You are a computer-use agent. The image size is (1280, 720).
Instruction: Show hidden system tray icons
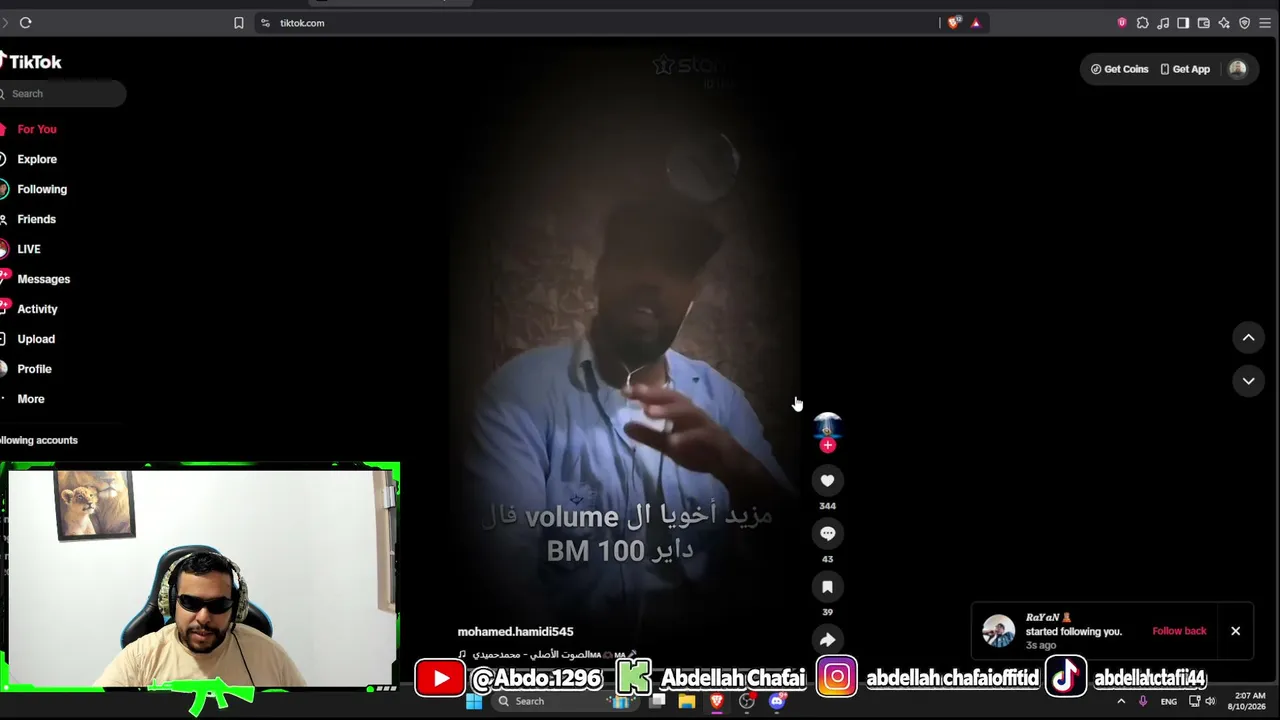1121,702
